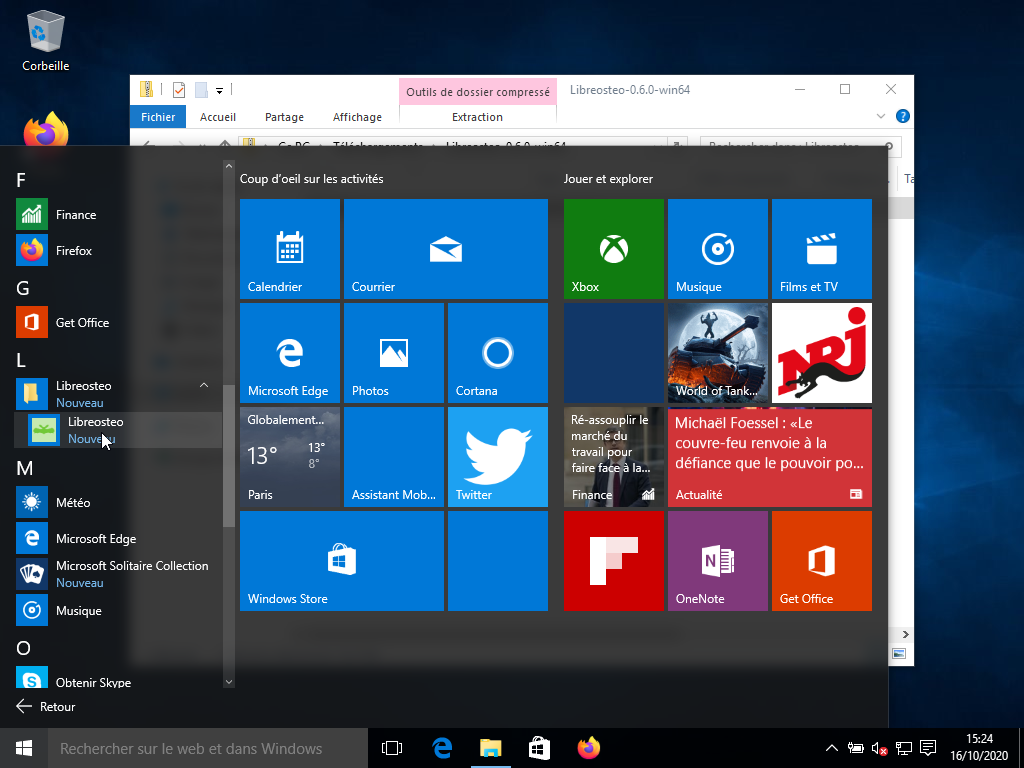Open the Get Office tile
The height and width of the screenshot is (768, 1024).
[822, 560]
